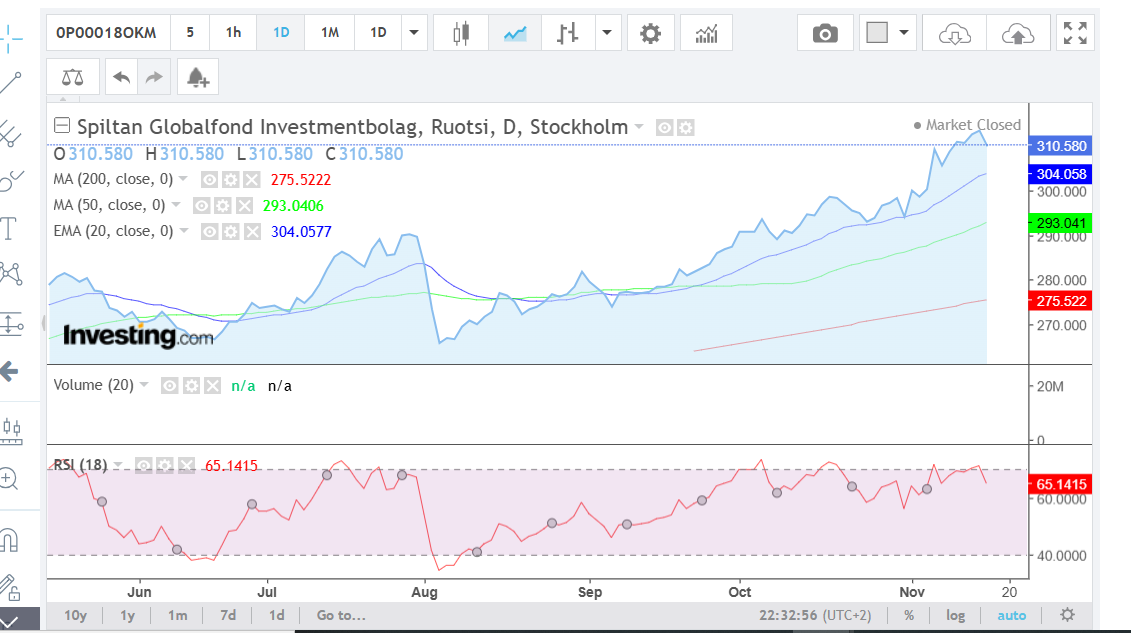Select the 1h timeframe

click(x=233, y=33)
